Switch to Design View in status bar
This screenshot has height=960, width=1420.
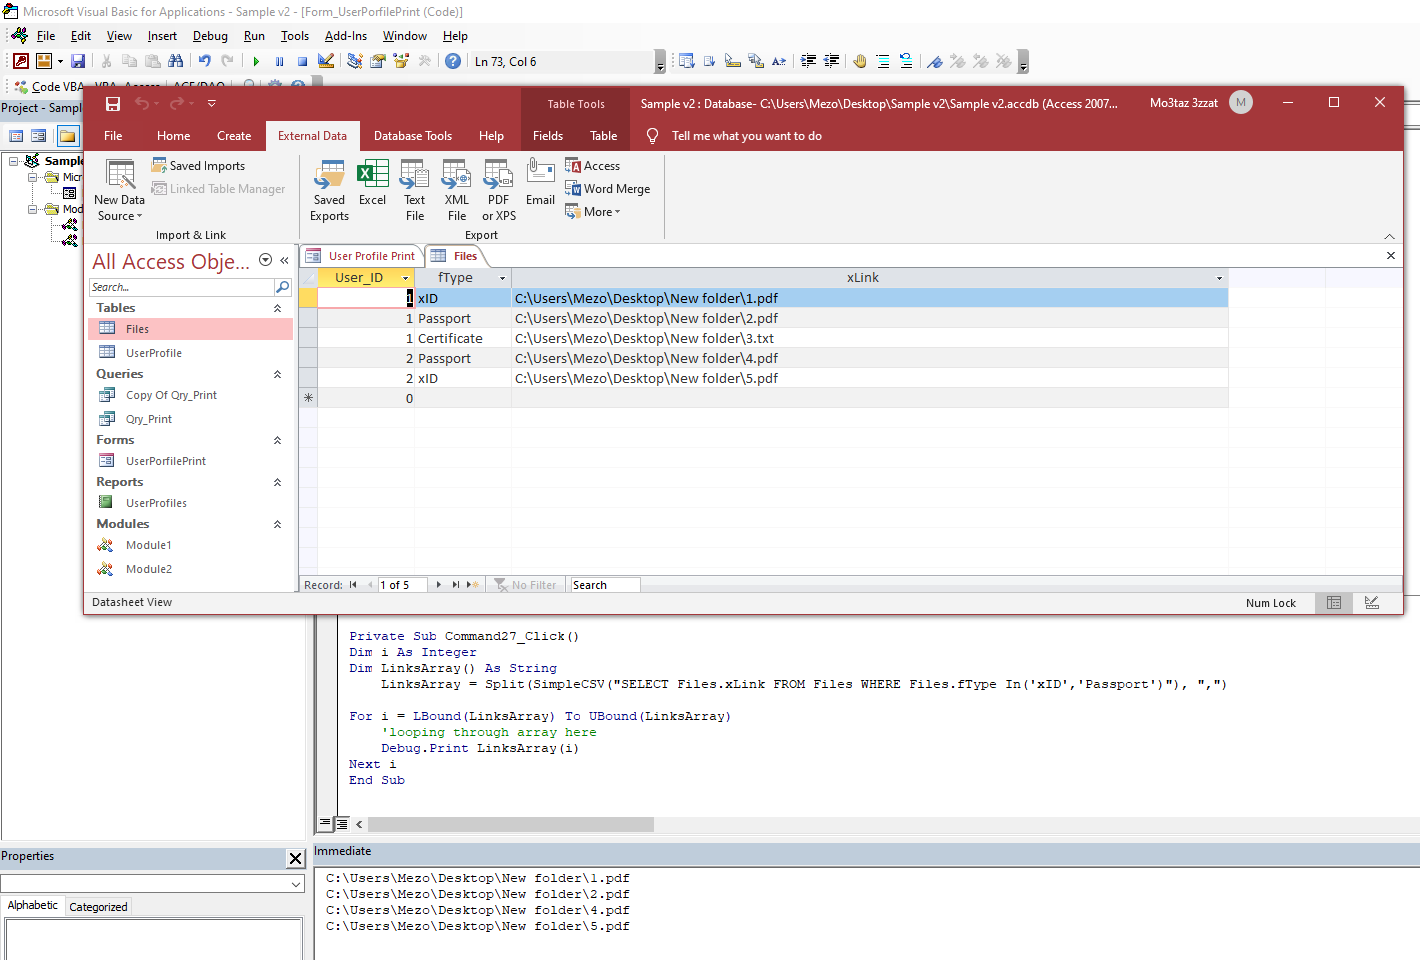point(1371,603)
